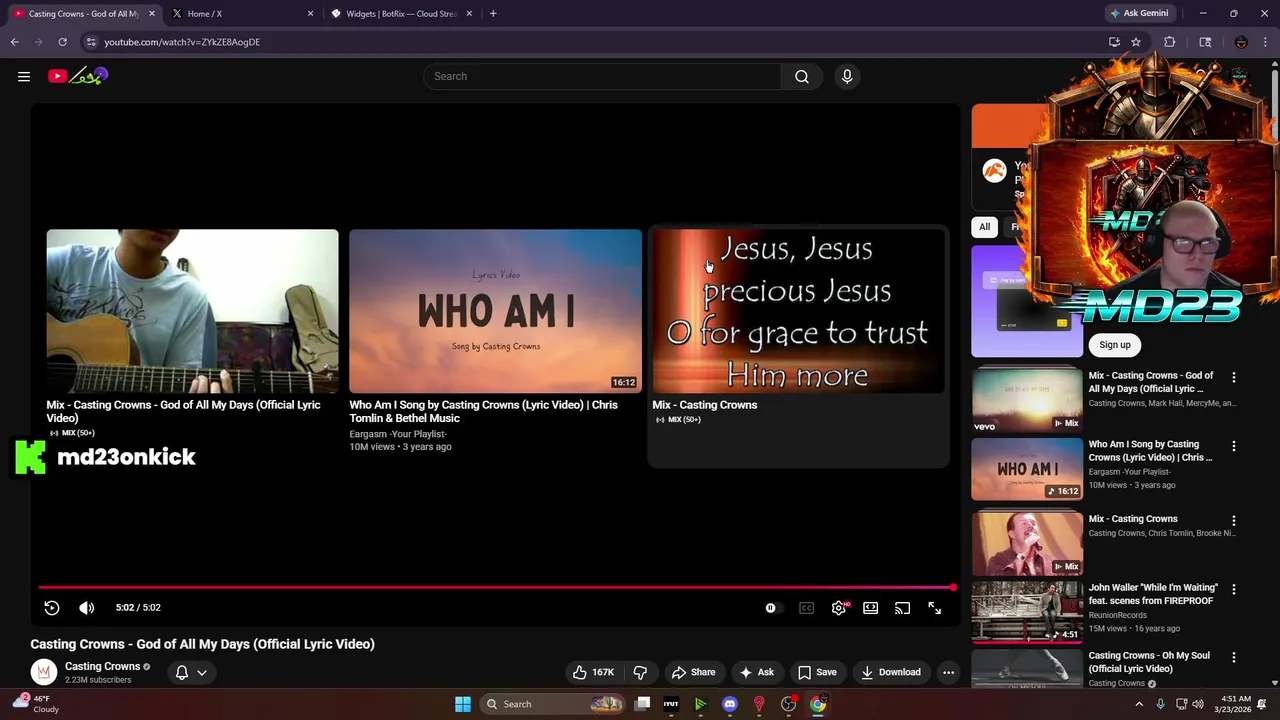The image size is (1280, 720).
Task: Open Discord from the taskbar
Action: point(730,704)
